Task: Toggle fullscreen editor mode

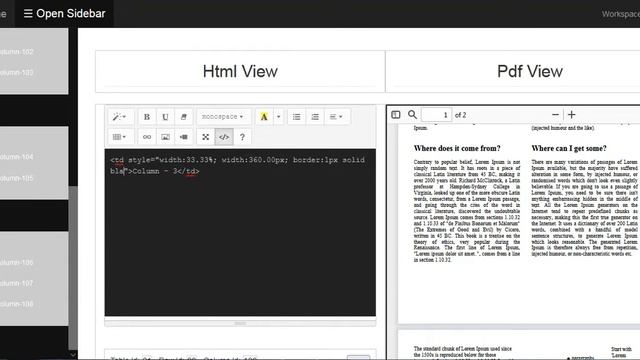Action: point(205,137)
